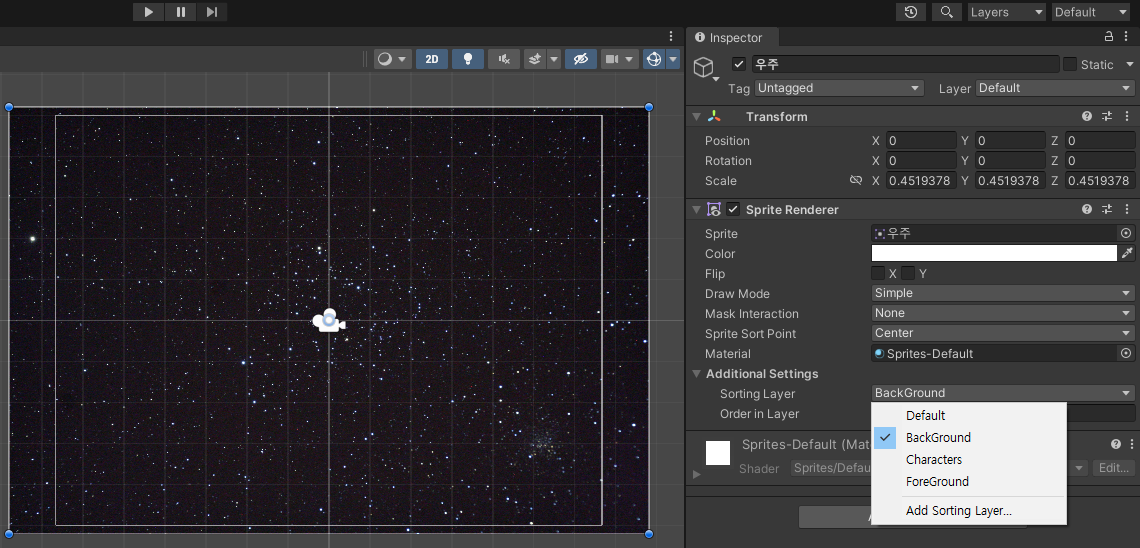This screenshot has width=1140, height=548.
Task: Choose ForeGround in sorting layer menu
Action: [968, 481]
